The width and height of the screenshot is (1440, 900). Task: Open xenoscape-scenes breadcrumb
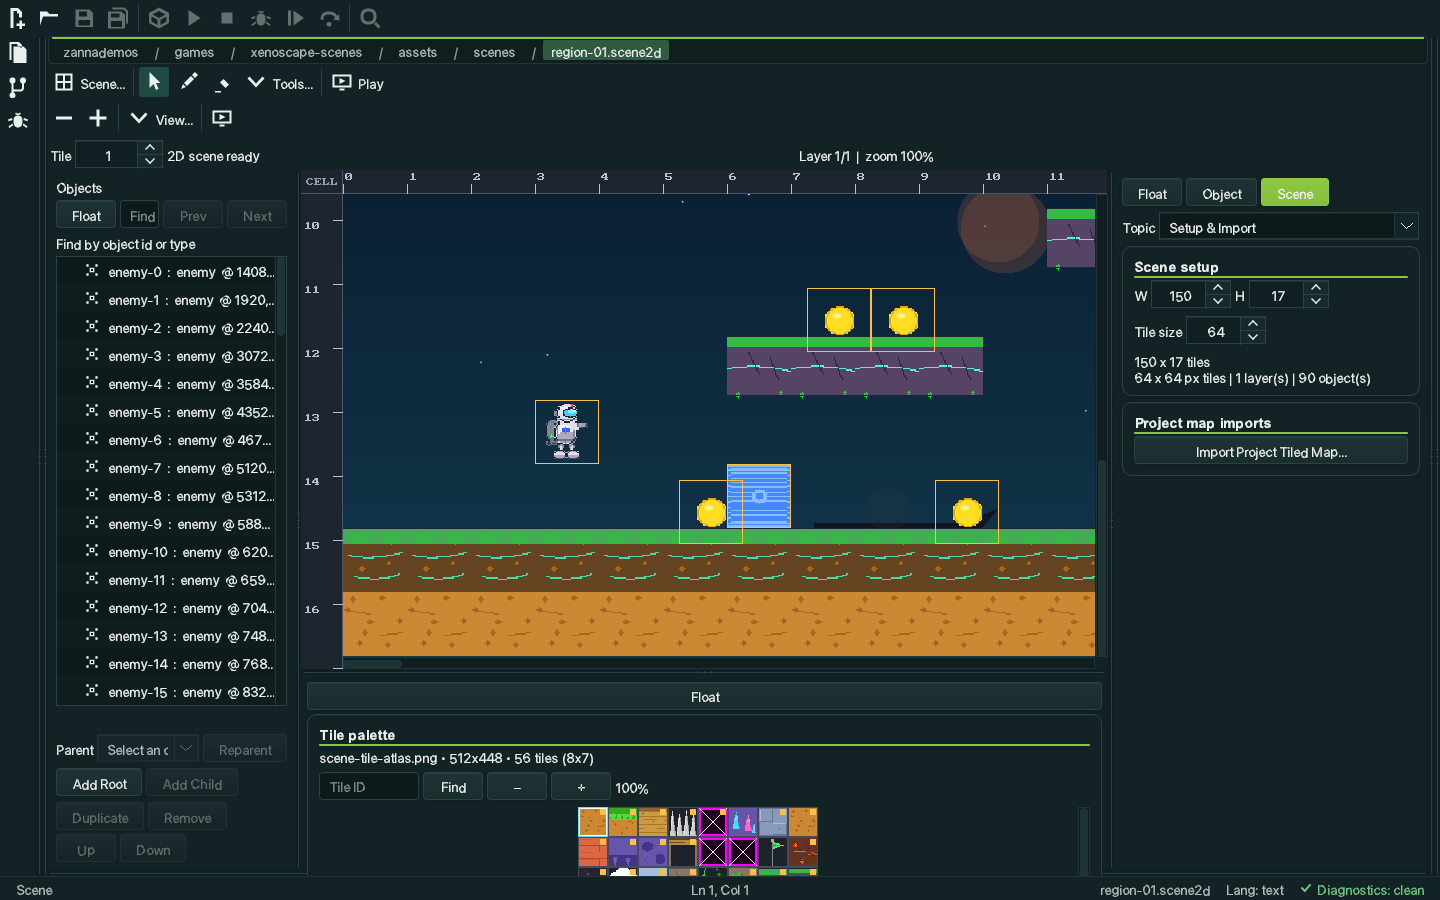click(306, 52)
